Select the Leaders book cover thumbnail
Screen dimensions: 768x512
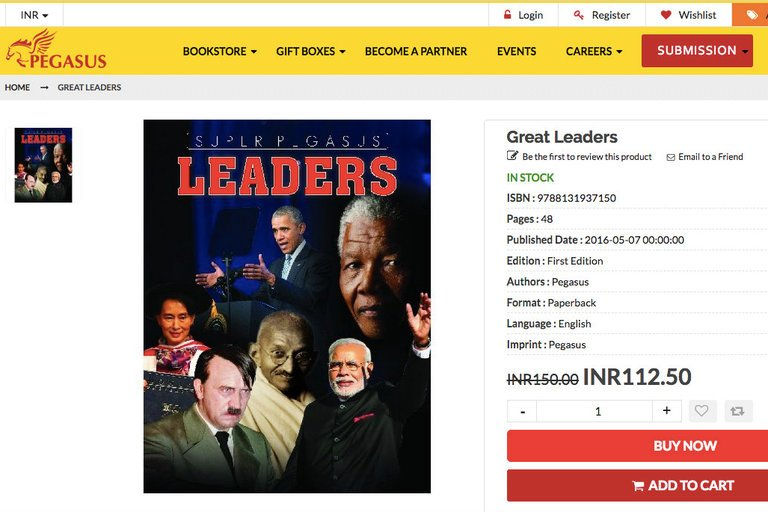(x=43, y=165)
